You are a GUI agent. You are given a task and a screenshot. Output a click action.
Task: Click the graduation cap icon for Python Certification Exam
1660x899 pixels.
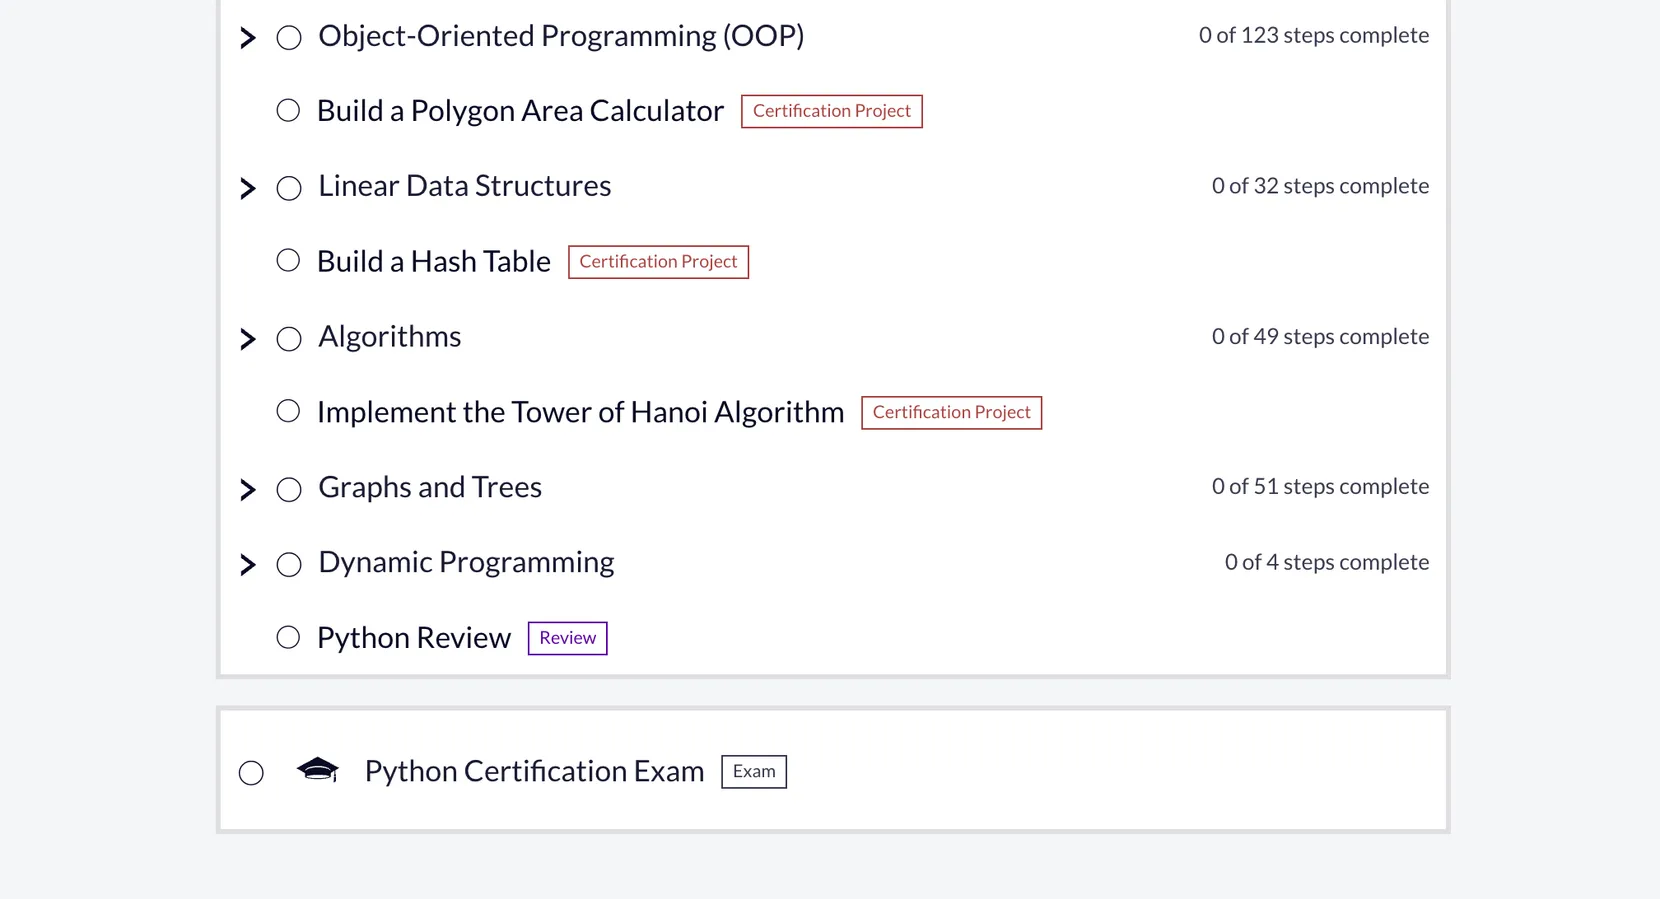tap(318, 769)
